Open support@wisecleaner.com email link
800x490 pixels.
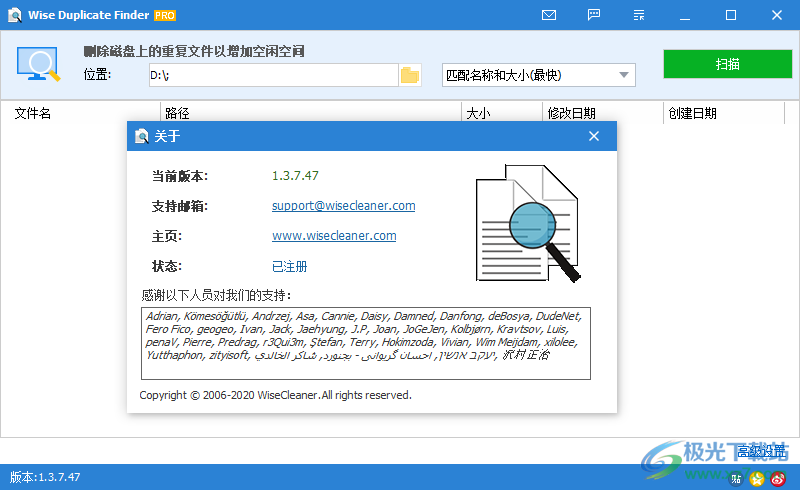[x=343, y=206]
